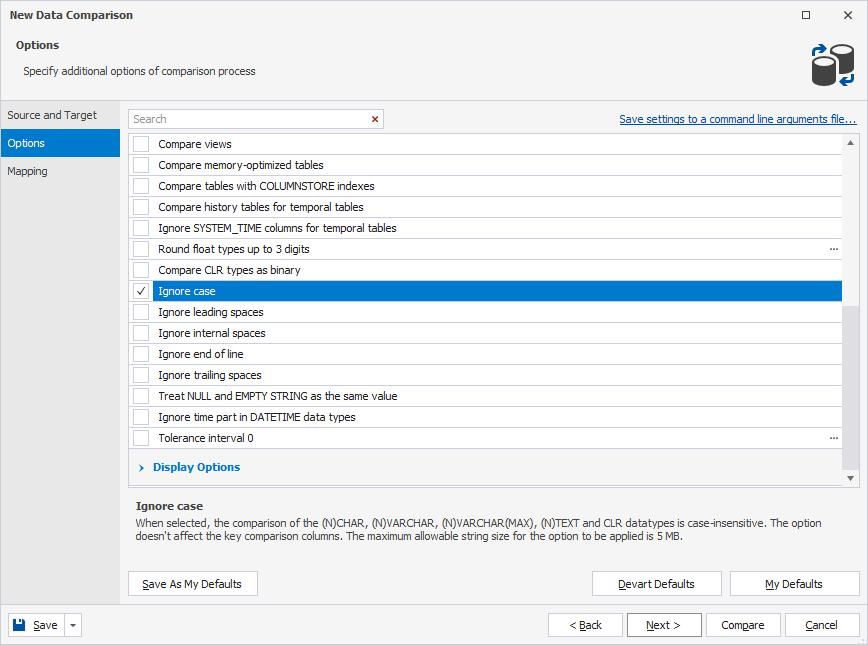This screenshot has height=645, width=868.
Task: Check the Compare views option
Action: pyautogui.click(x=141, y=144)
